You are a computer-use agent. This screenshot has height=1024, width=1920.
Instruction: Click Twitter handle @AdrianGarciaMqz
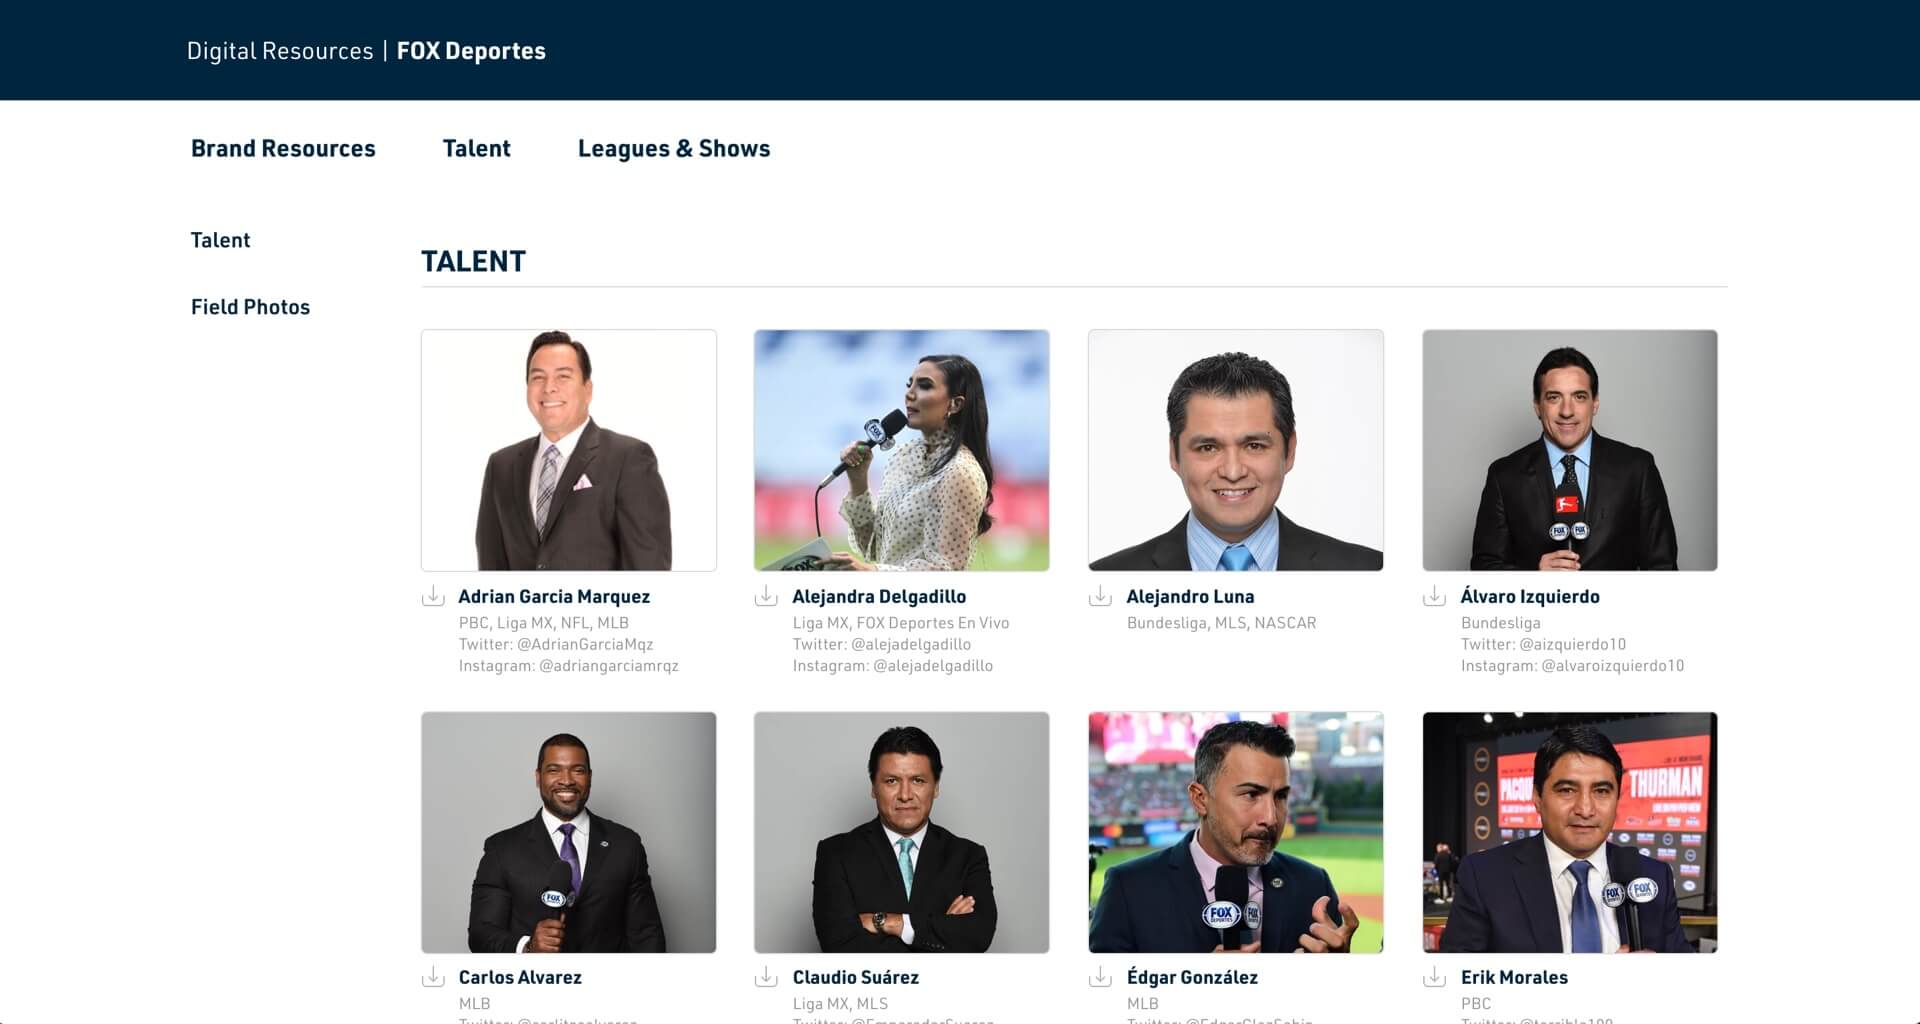(585, 644)
